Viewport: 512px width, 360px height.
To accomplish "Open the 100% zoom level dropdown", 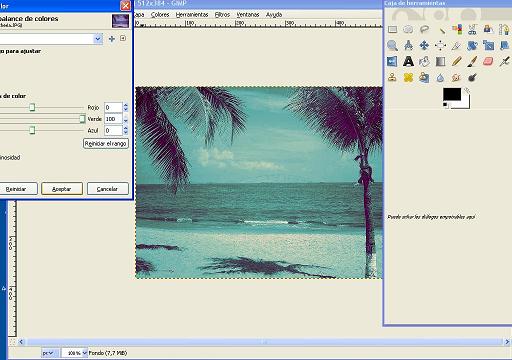I will [x=84, y=353].
